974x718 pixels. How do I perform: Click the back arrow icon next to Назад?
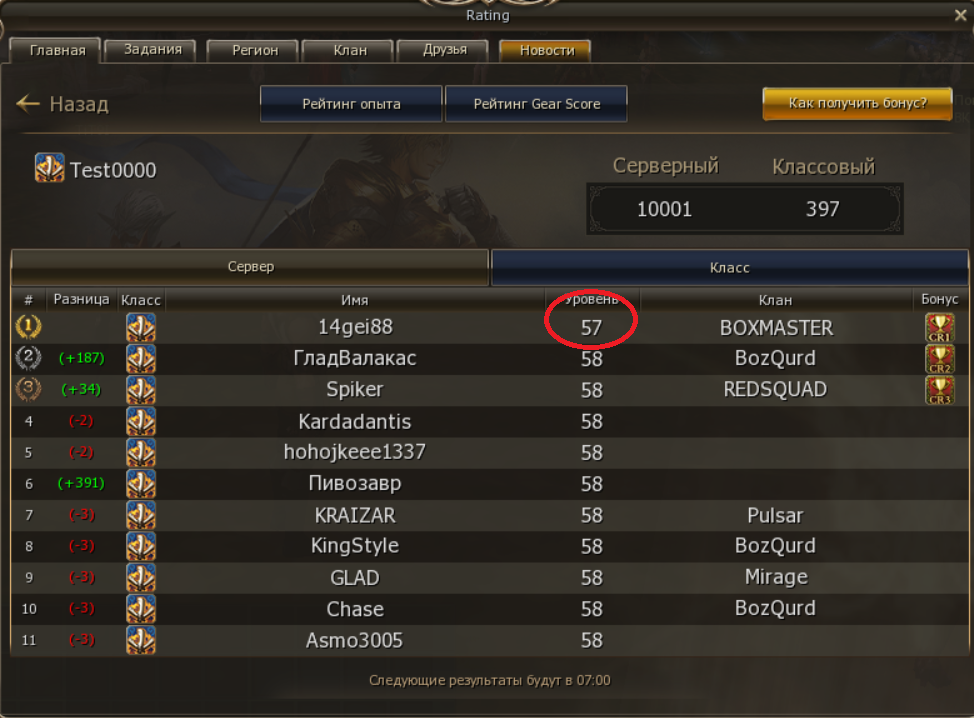point(28,103)
